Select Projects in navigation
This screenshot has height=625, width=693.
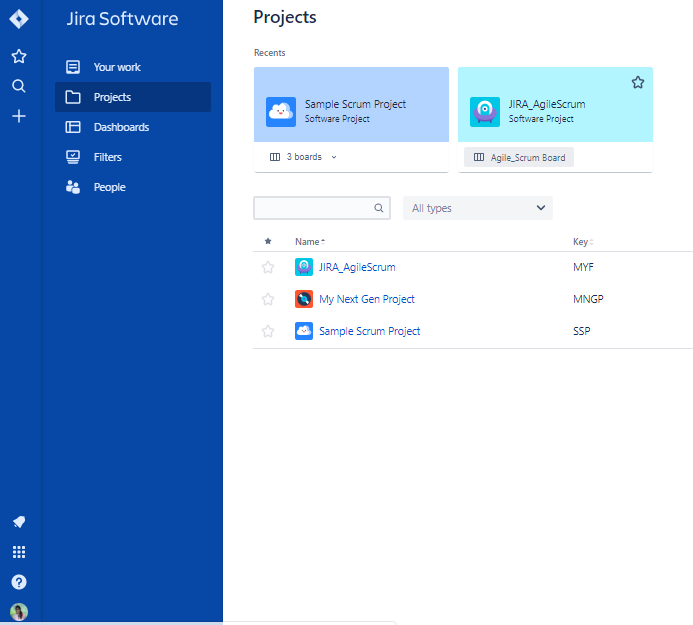[133, 97]
